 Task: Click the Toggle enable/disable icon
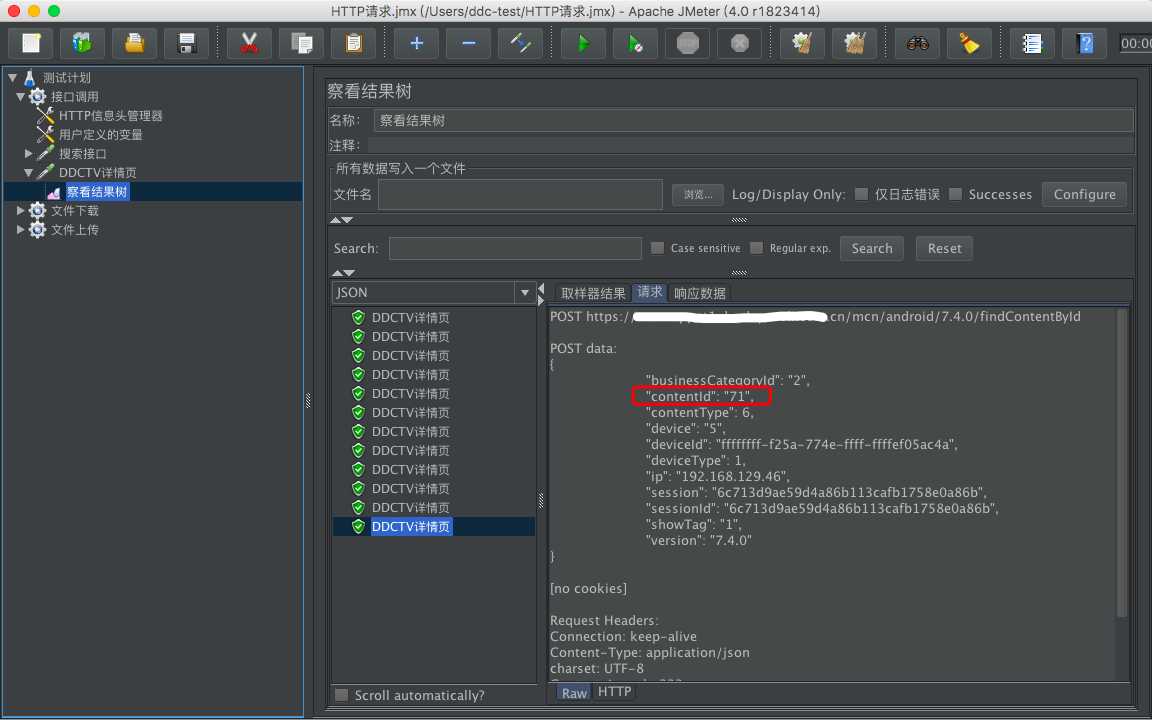pyautogui.click(x=521, y=43)
